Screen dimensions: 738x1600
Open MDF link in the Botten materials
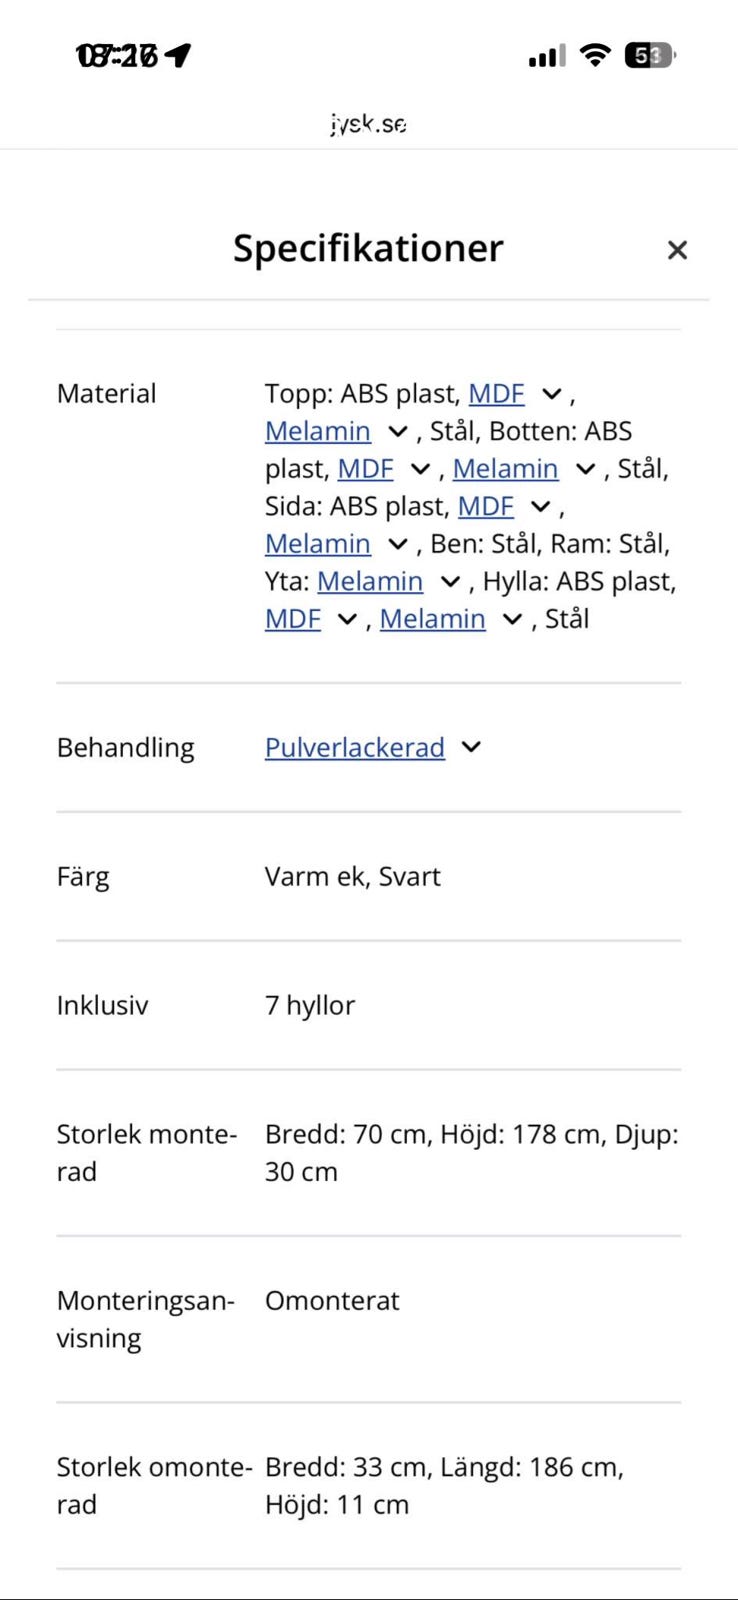[x=365, y=469]
